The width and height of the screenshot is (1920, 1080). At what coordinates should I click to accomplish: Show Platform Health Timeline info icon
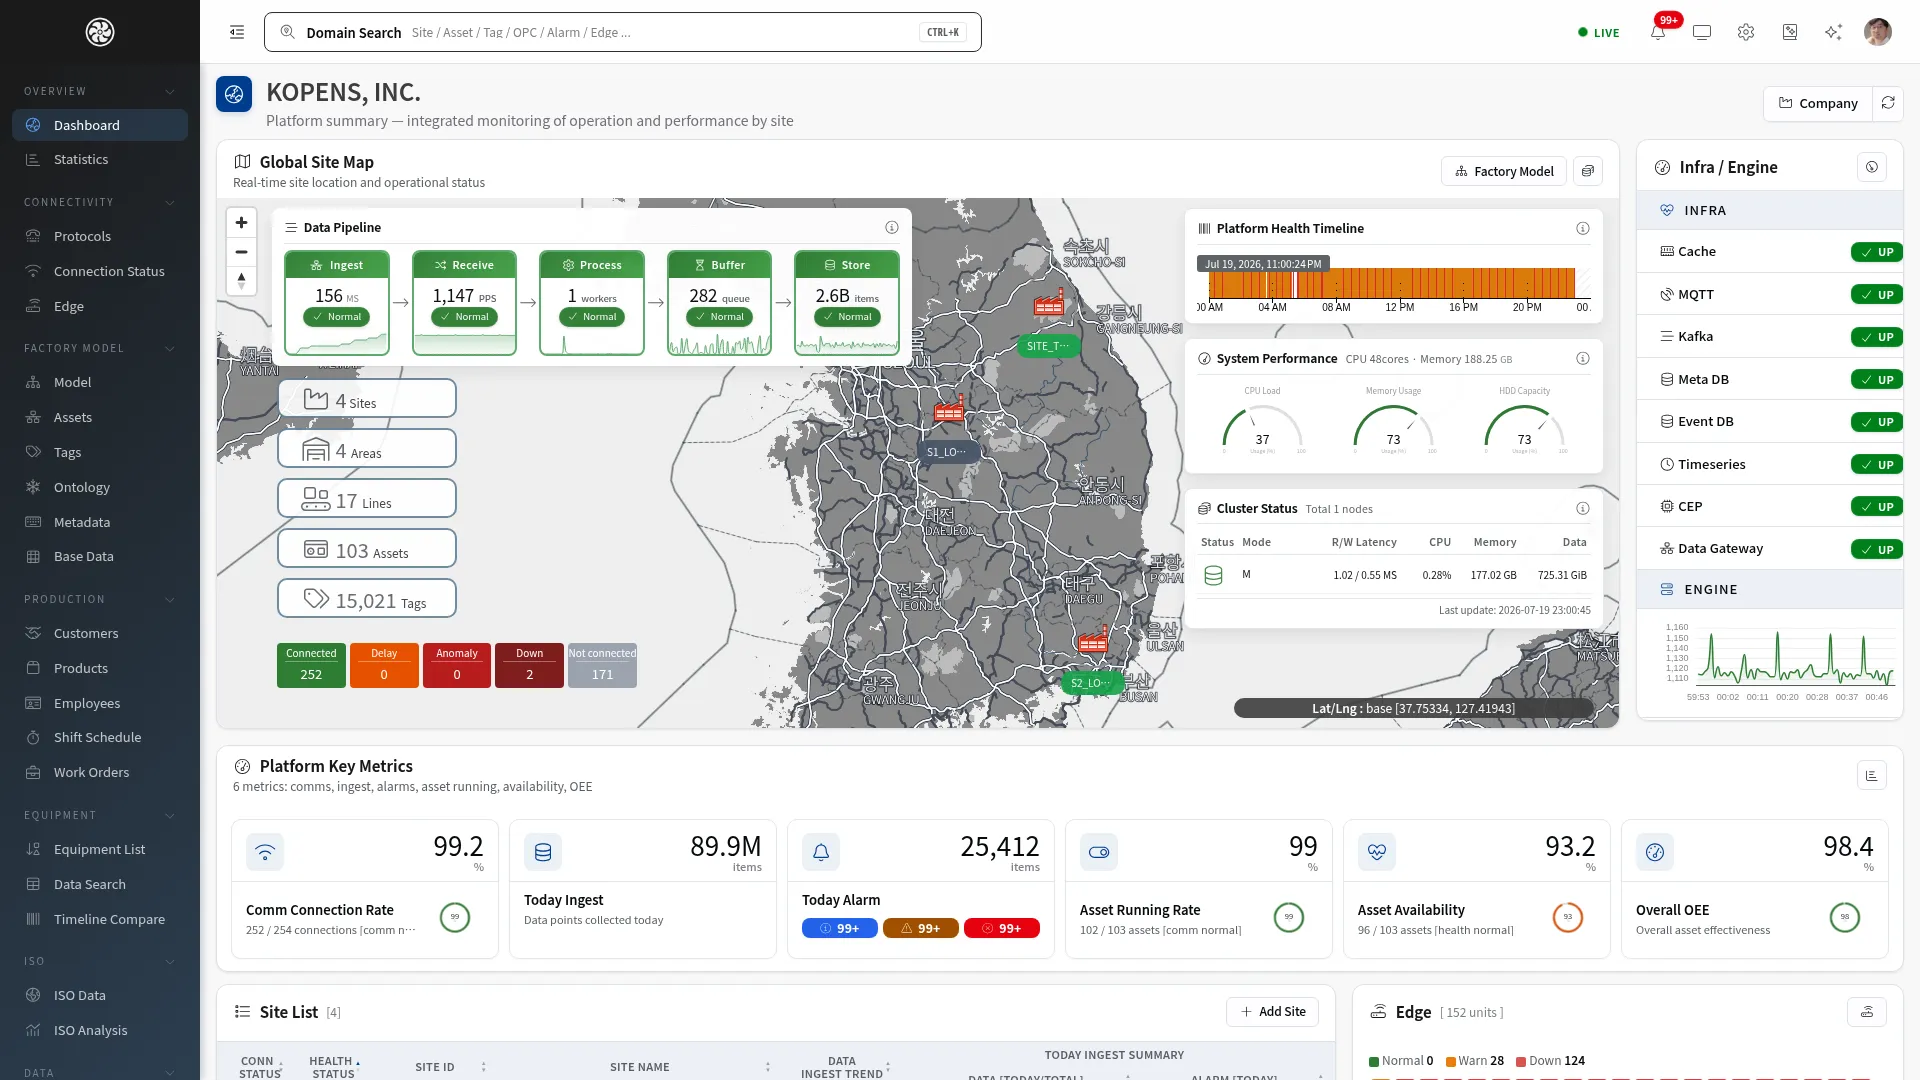1583,228
